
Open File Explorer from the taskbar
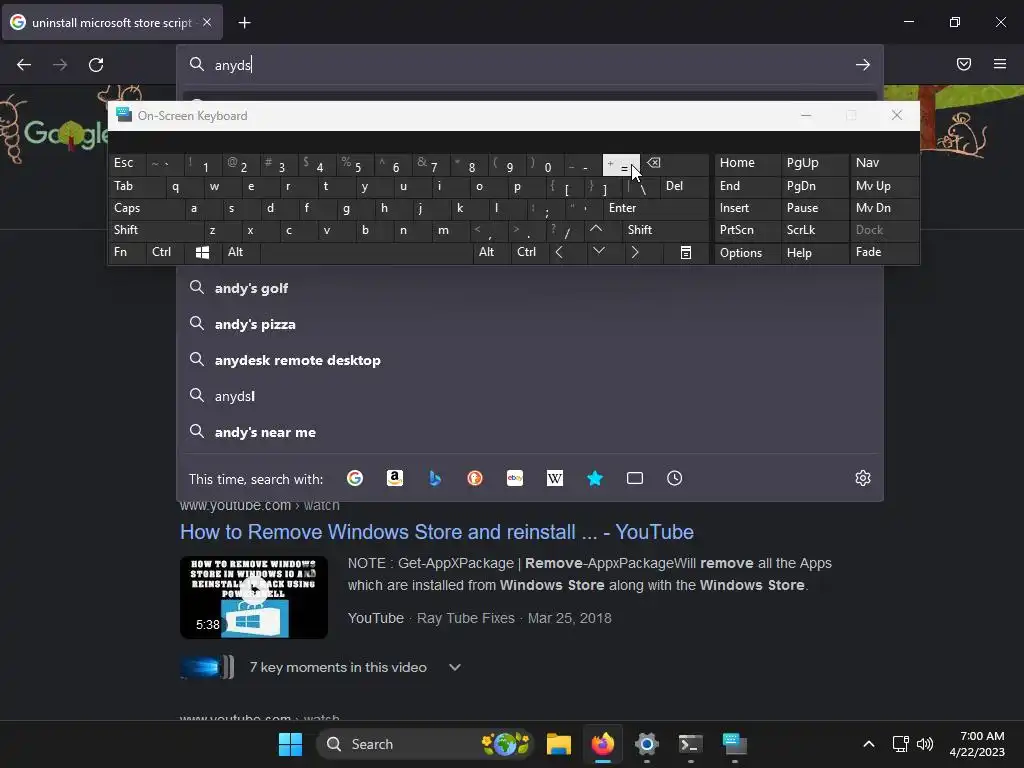tap(558, 744)
